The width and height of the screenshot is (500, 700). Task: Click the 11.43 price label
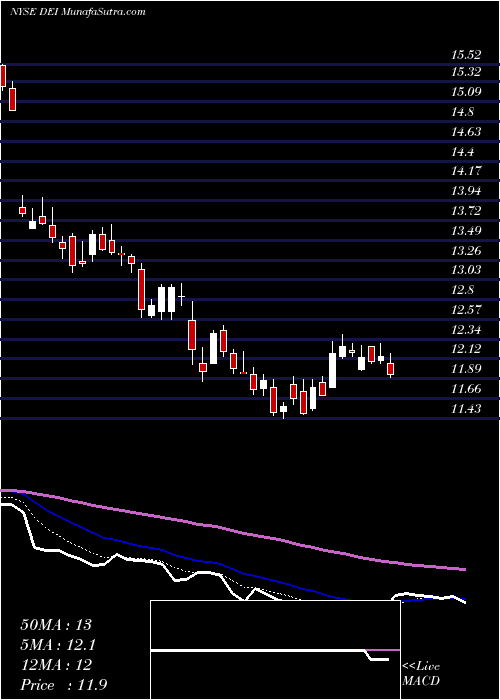(466, 409)
